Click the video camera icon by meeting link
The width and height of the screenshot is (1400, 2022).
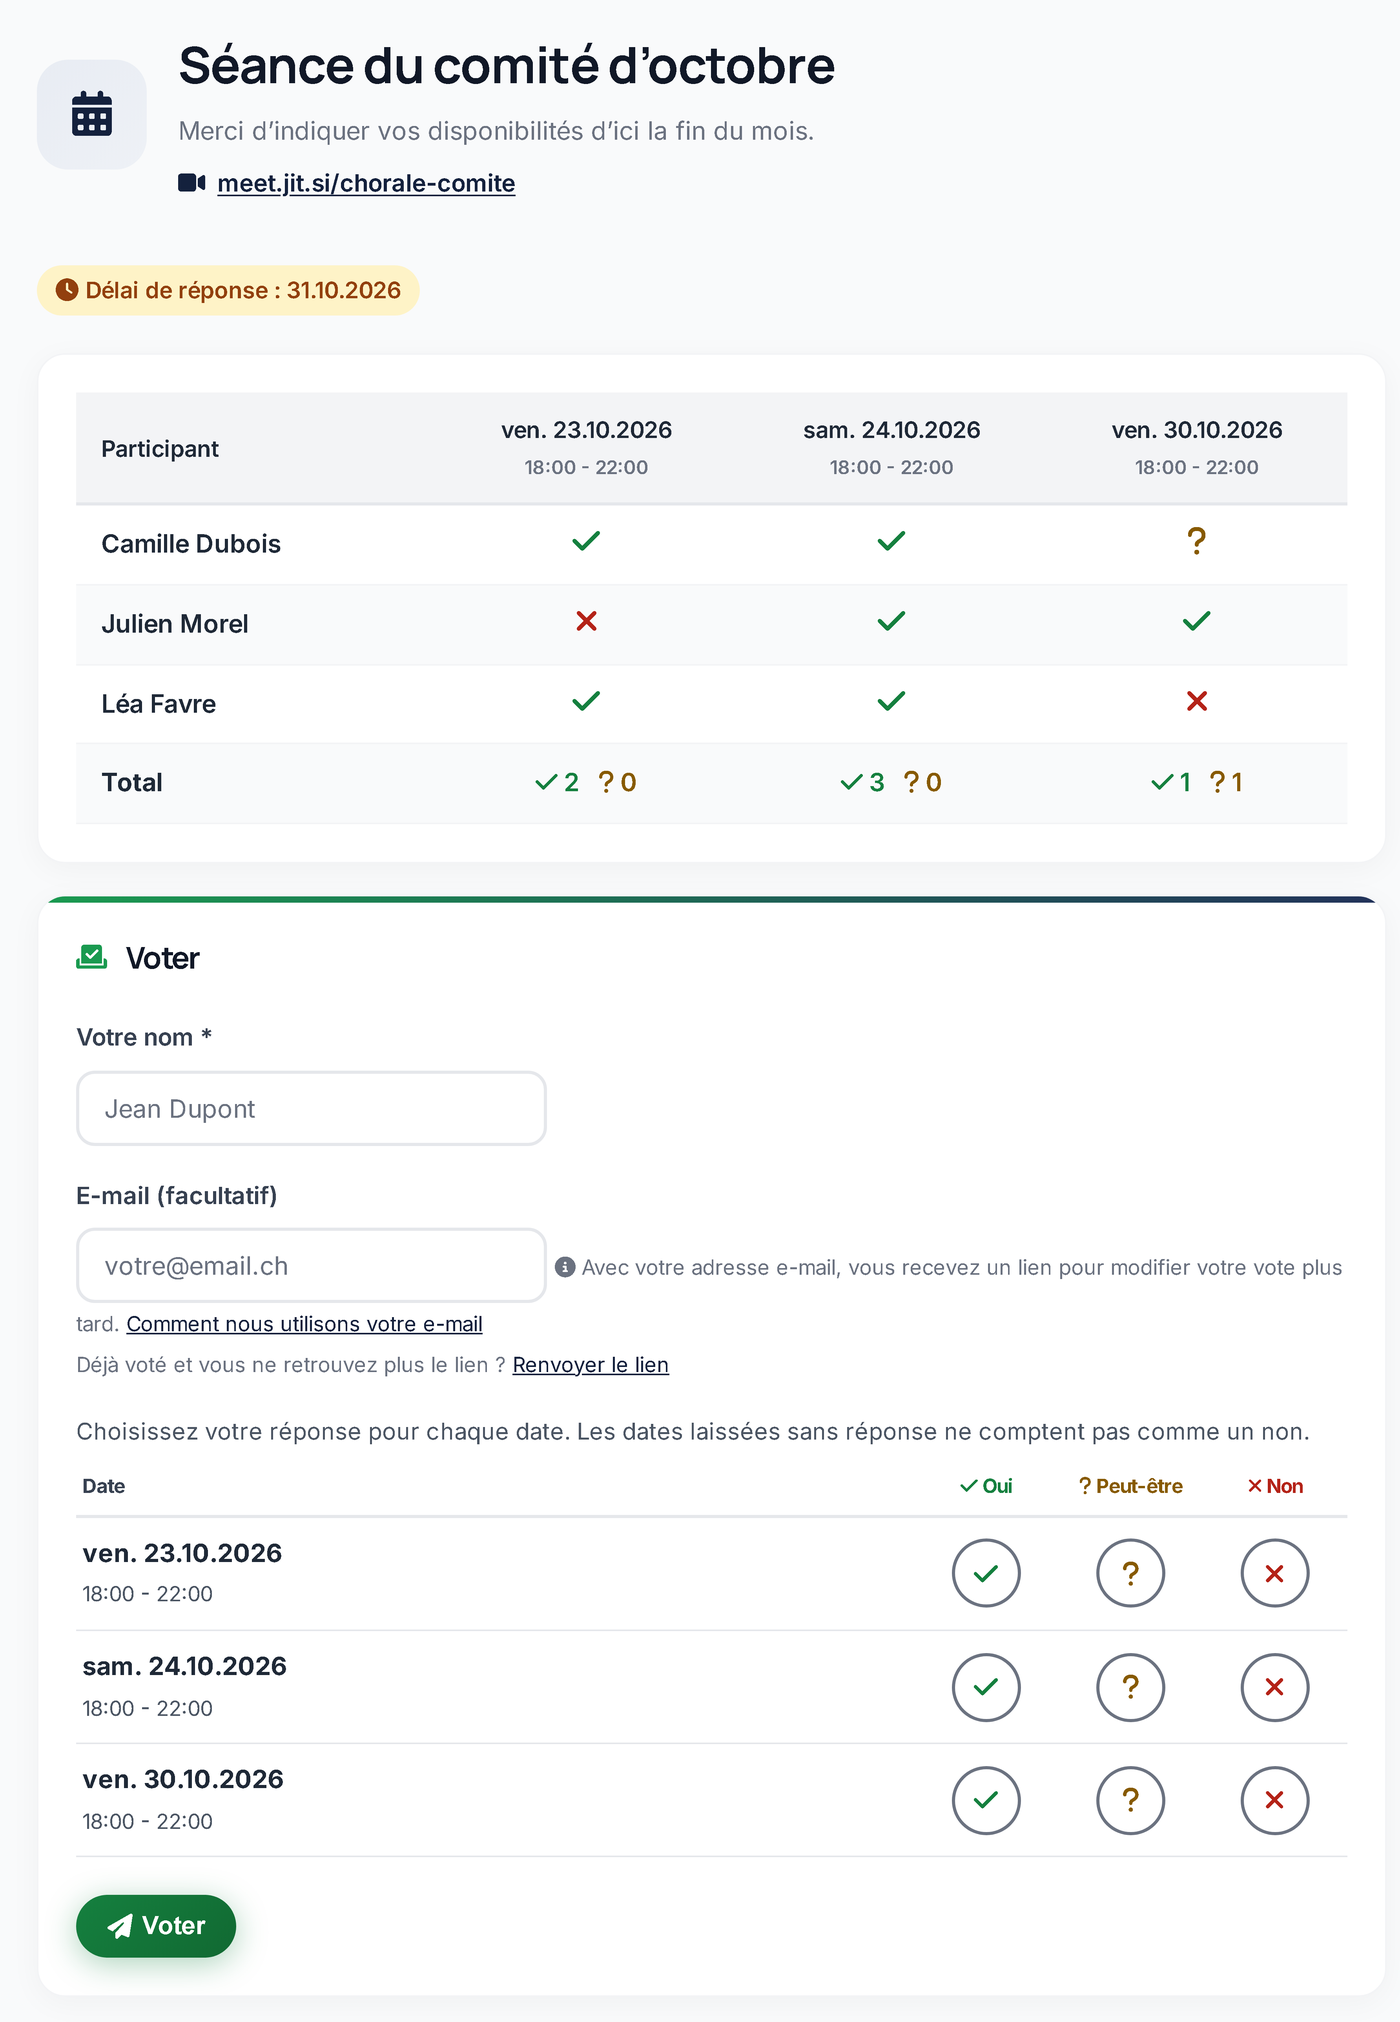[192, 183]
